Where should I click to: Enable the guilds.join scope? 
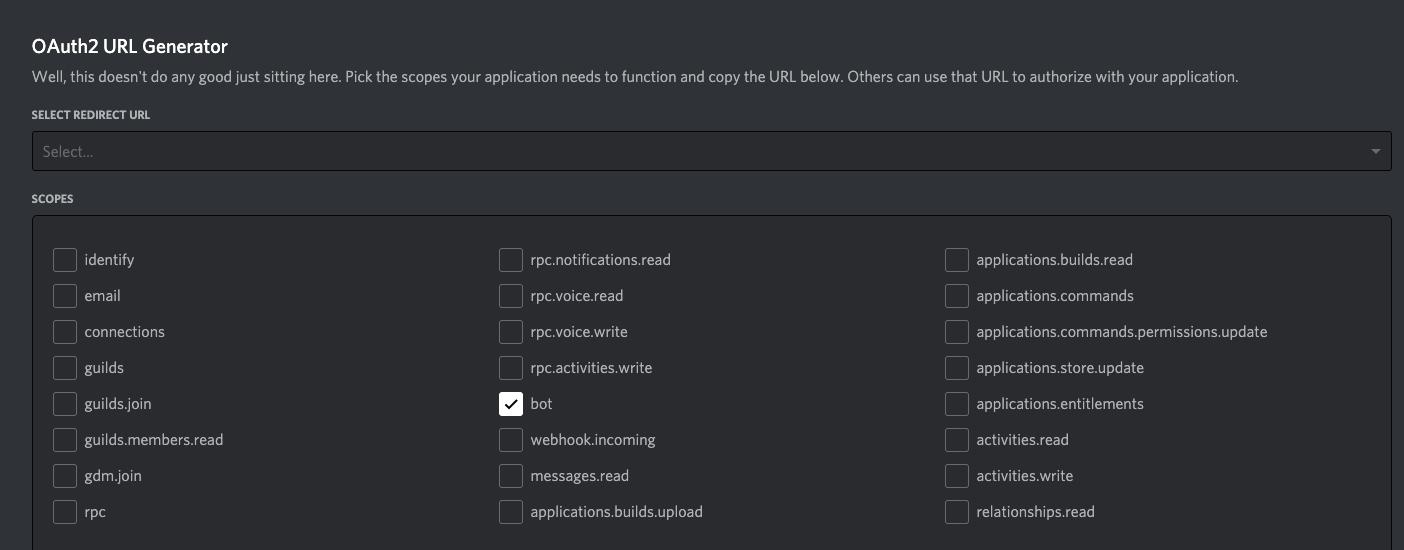(65, 404)
